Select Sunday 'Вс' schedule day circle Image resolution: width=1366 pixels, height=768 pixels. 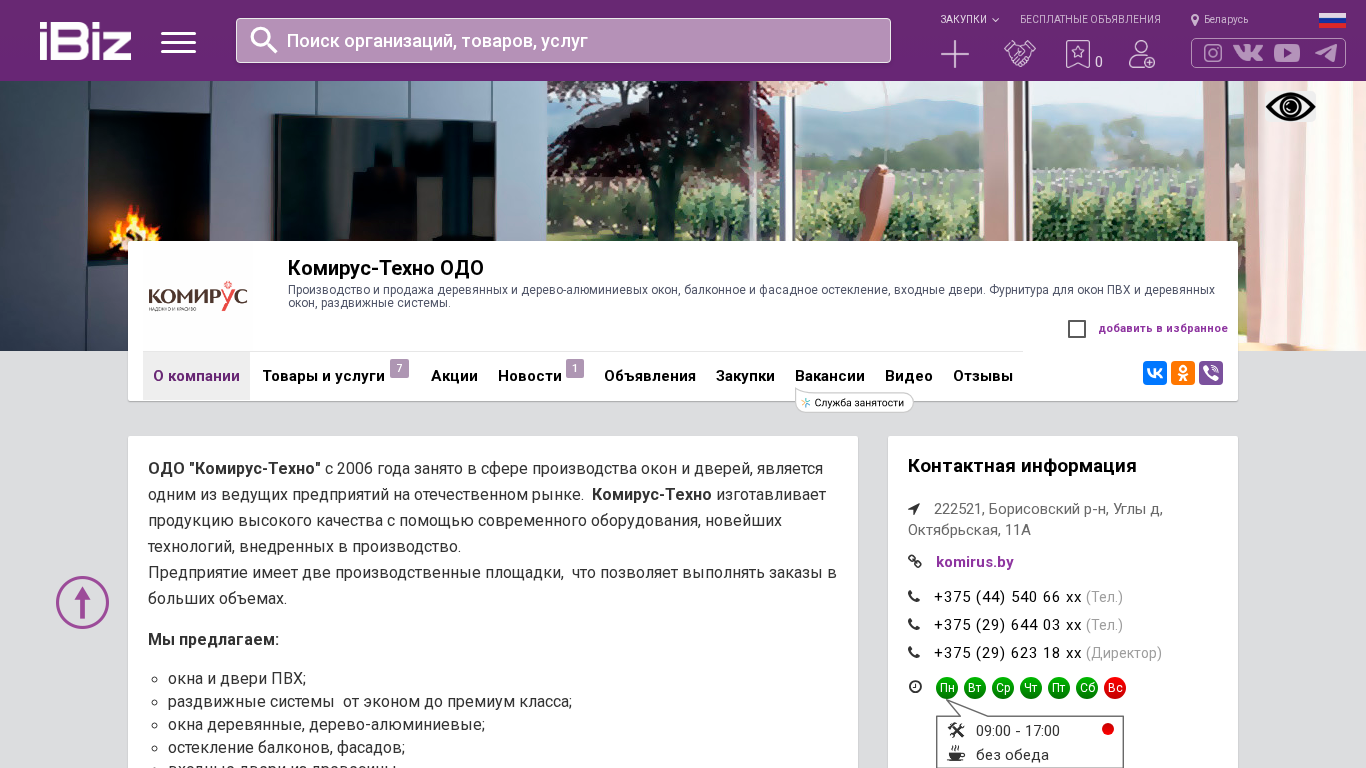1115,688
